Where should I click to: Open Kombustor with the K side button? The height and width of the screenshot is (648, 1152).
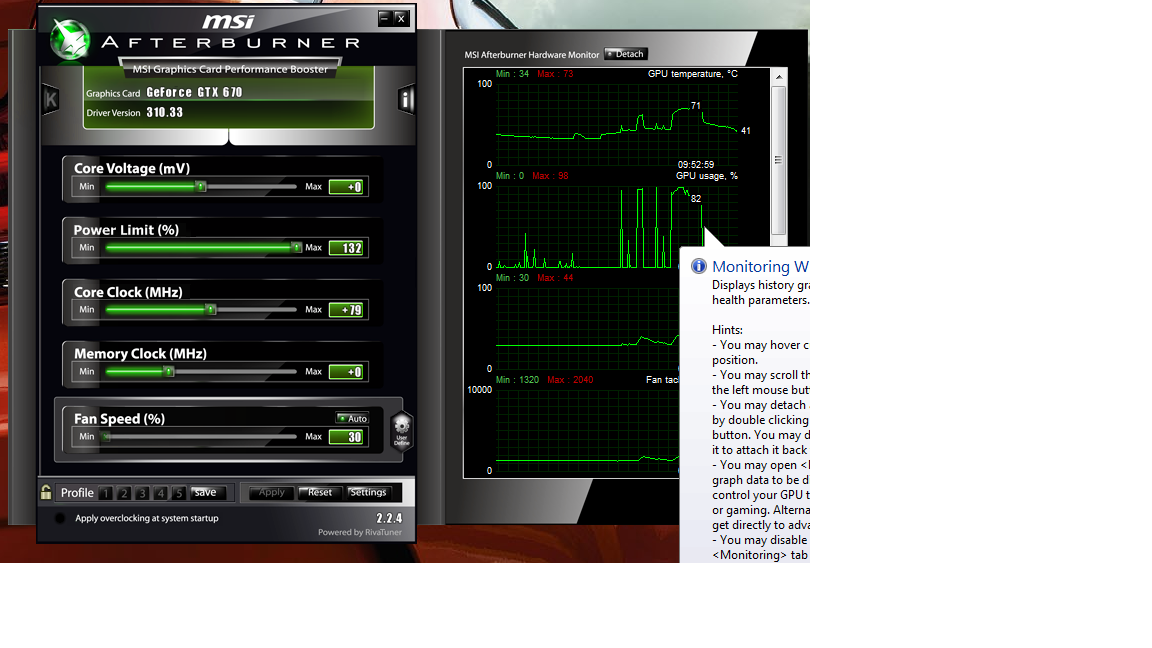[x=51, y=99]
